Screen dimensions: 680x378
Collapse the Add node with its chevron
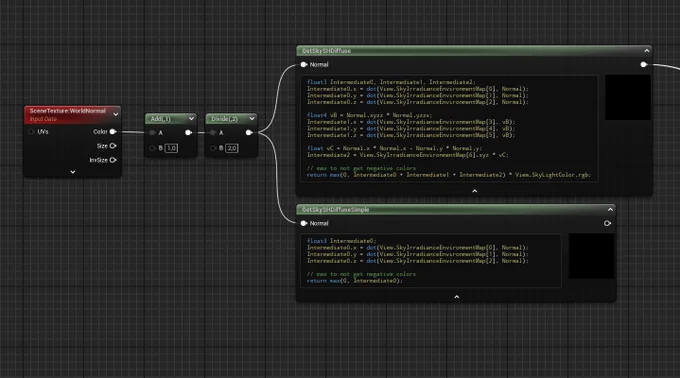[191, 118]
